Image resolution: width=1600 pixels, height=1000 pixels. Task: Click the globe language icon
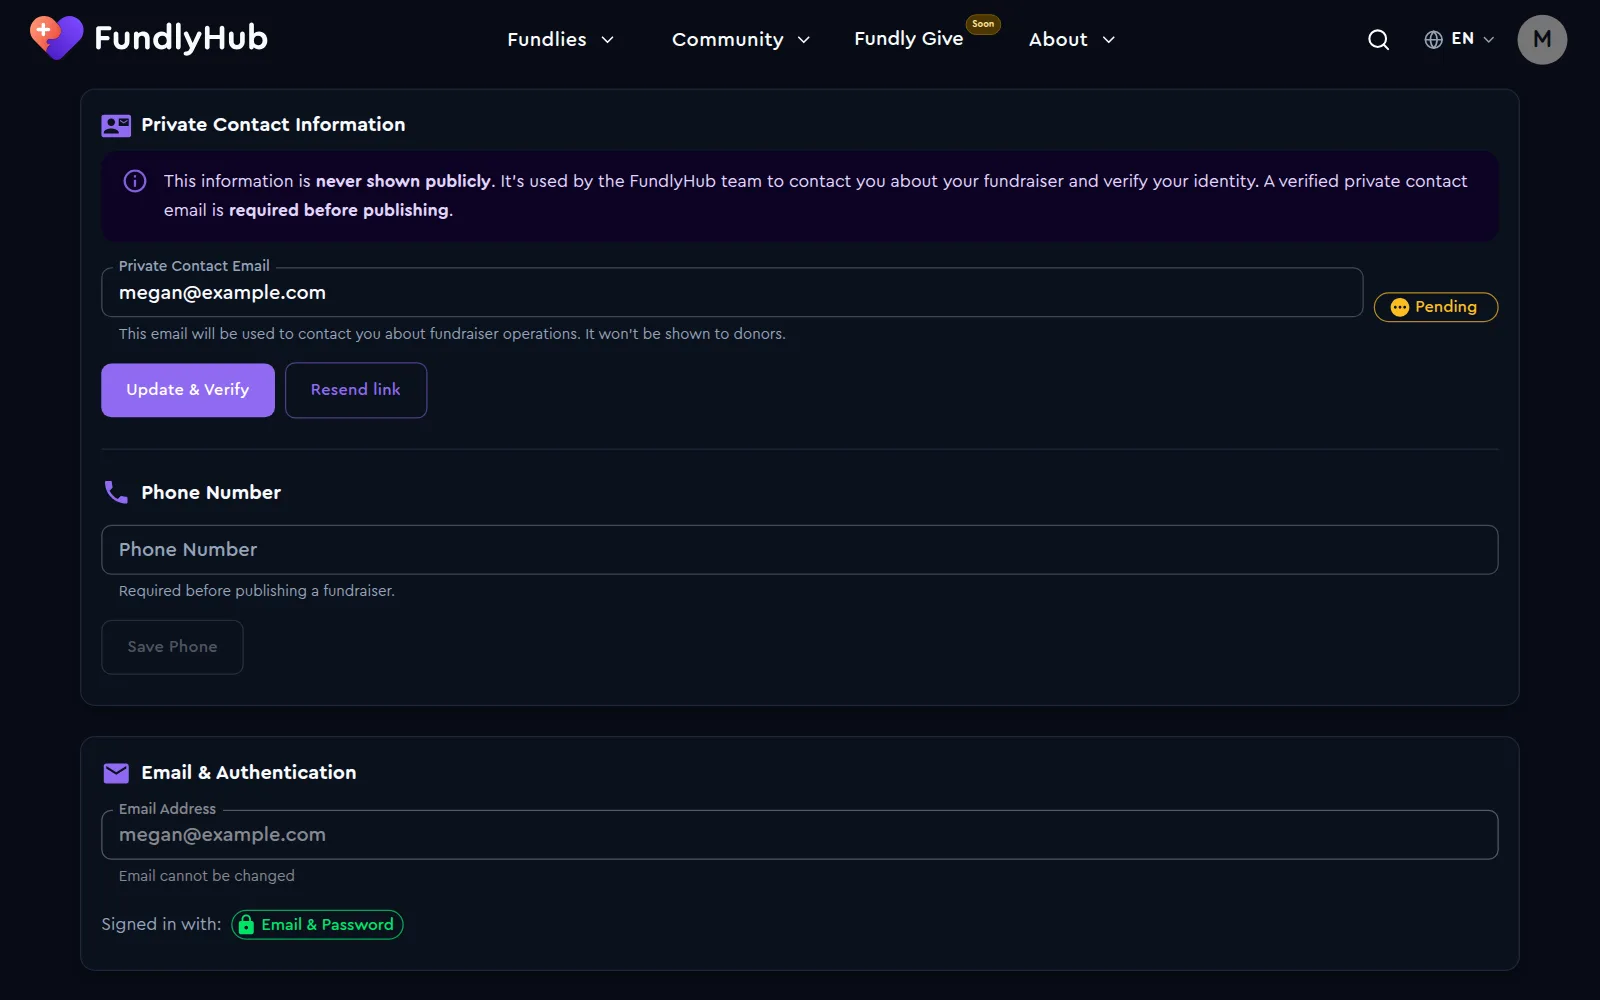click(1433, 39)
